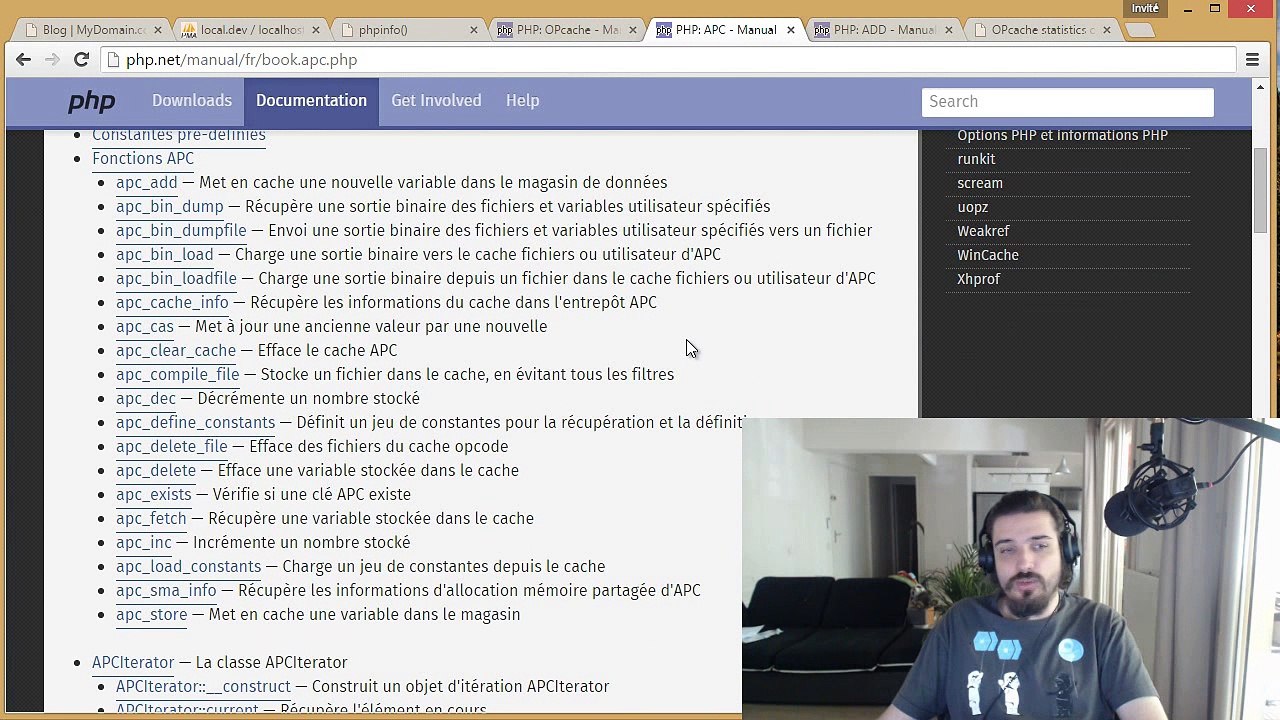This screenshot has width=1280, height=720.
Task: Open the apc_load_constants function link
Action: pos(188,567)
